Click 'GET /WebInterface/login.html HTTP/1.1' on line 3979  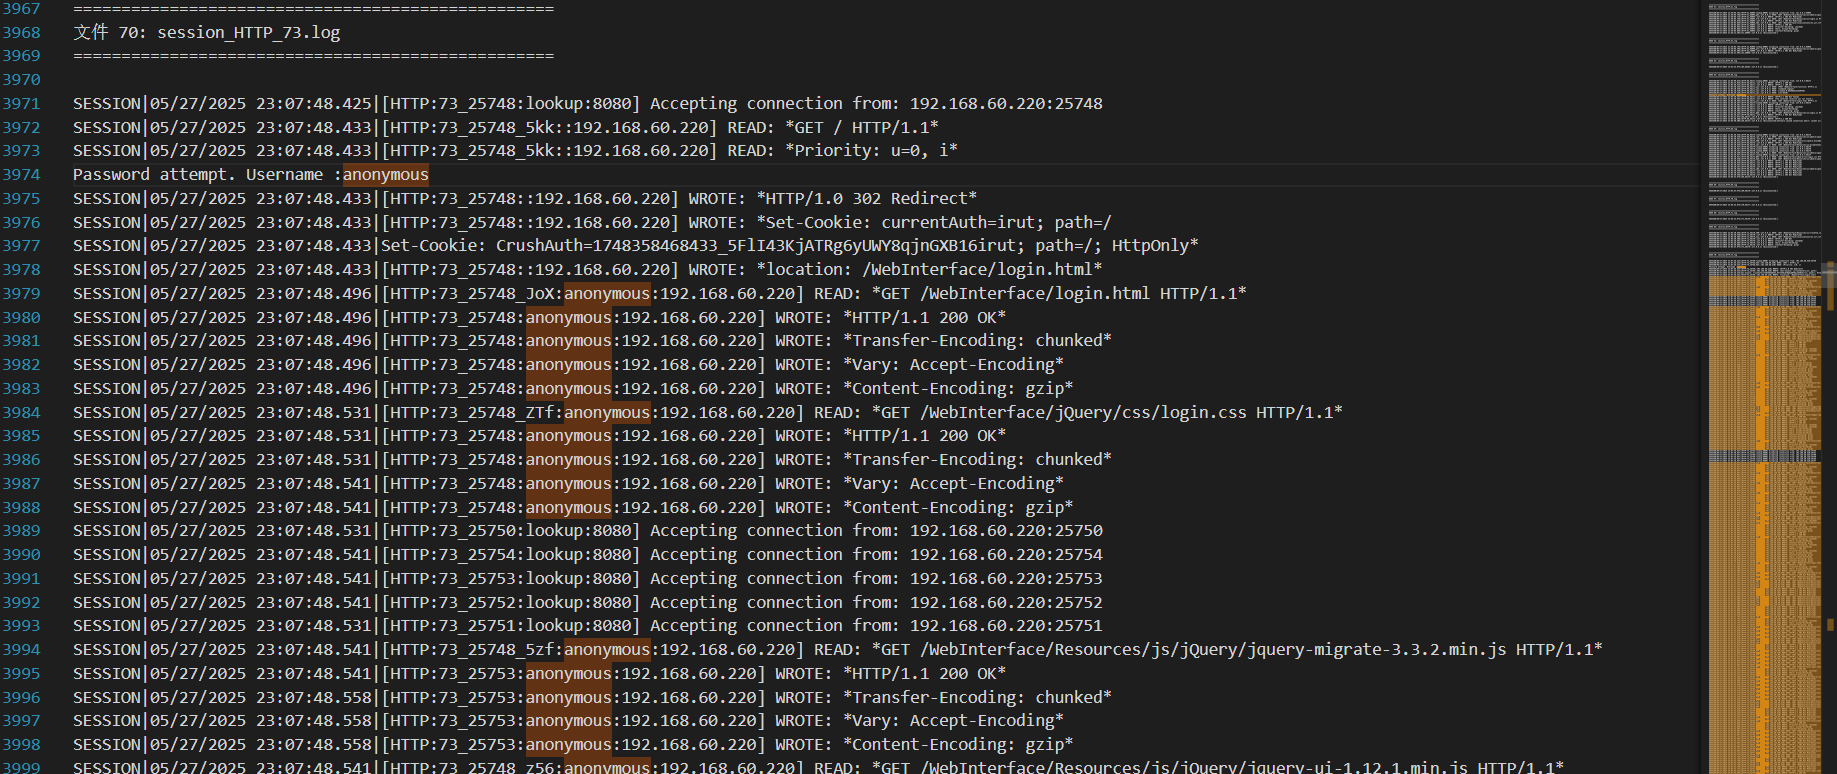1058,294
